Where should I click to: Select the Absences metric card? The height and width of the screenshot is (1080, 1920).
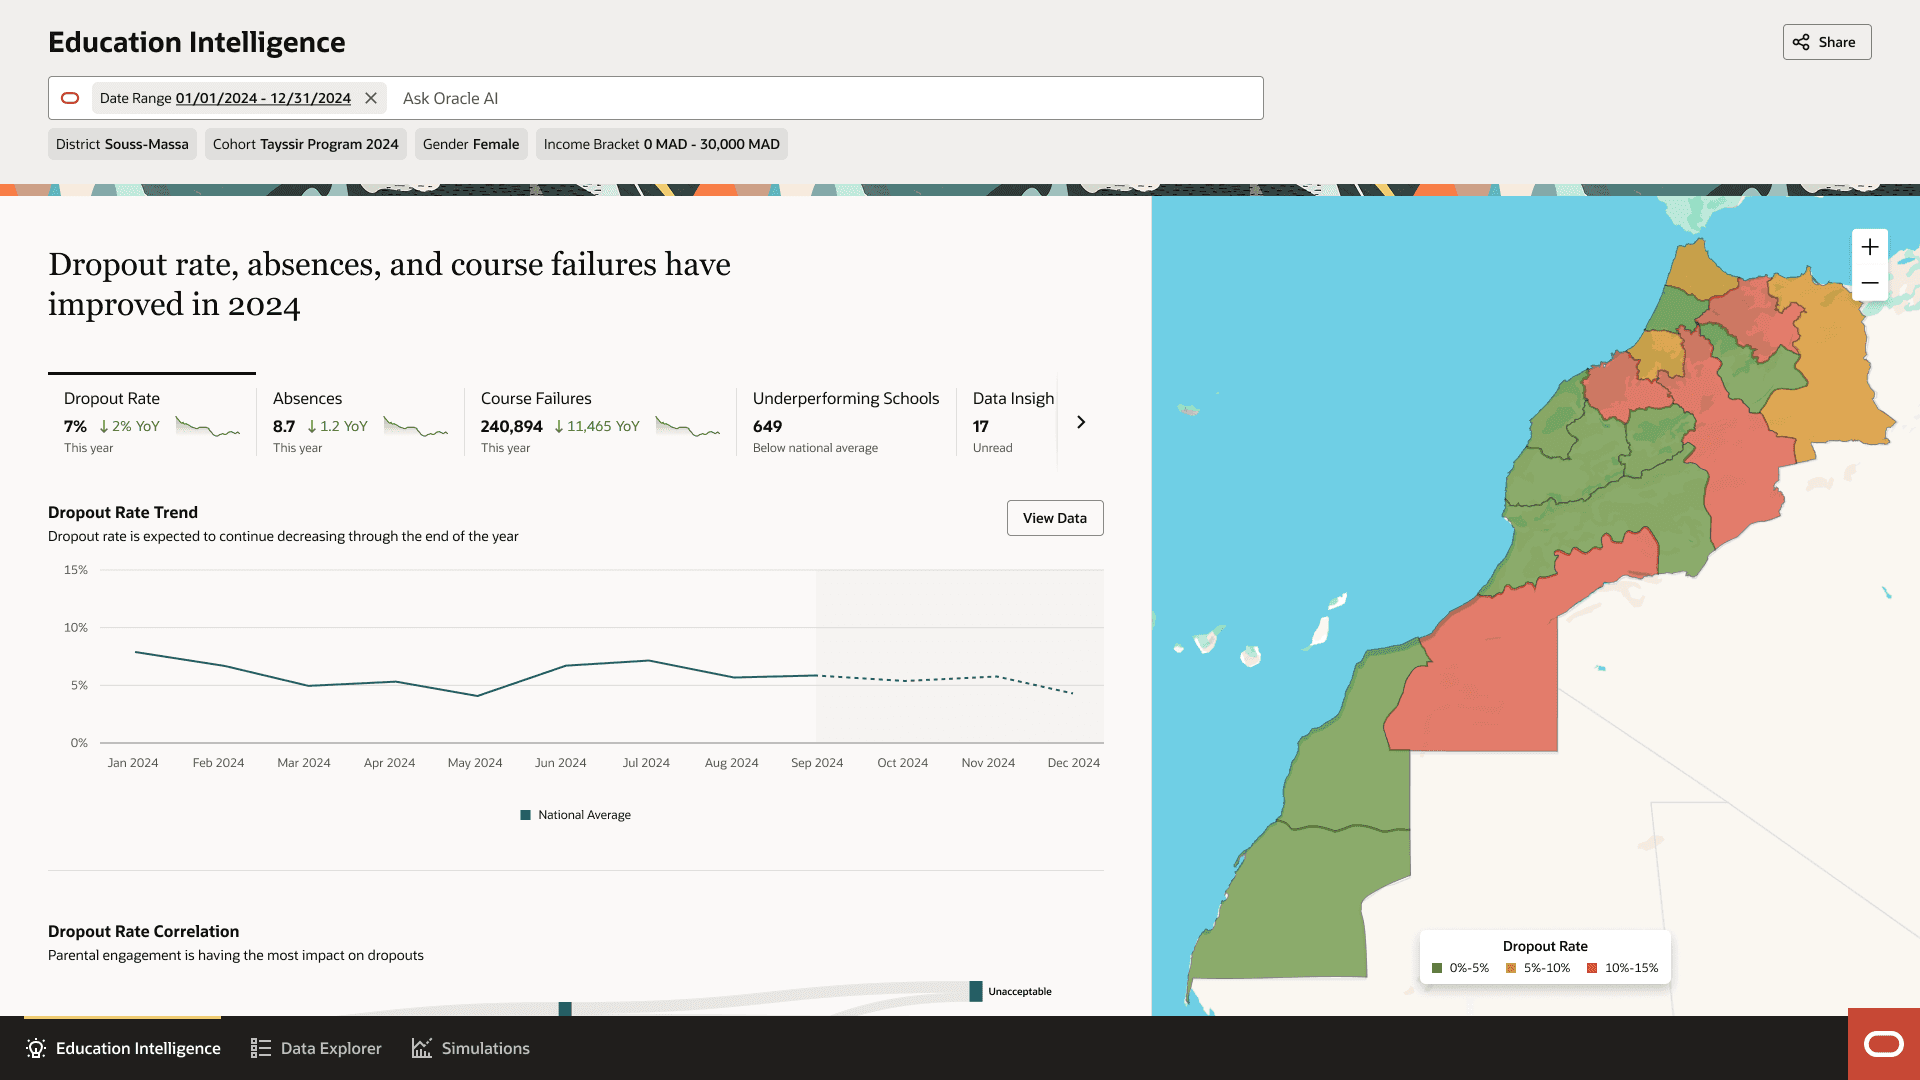coord(359,422)
